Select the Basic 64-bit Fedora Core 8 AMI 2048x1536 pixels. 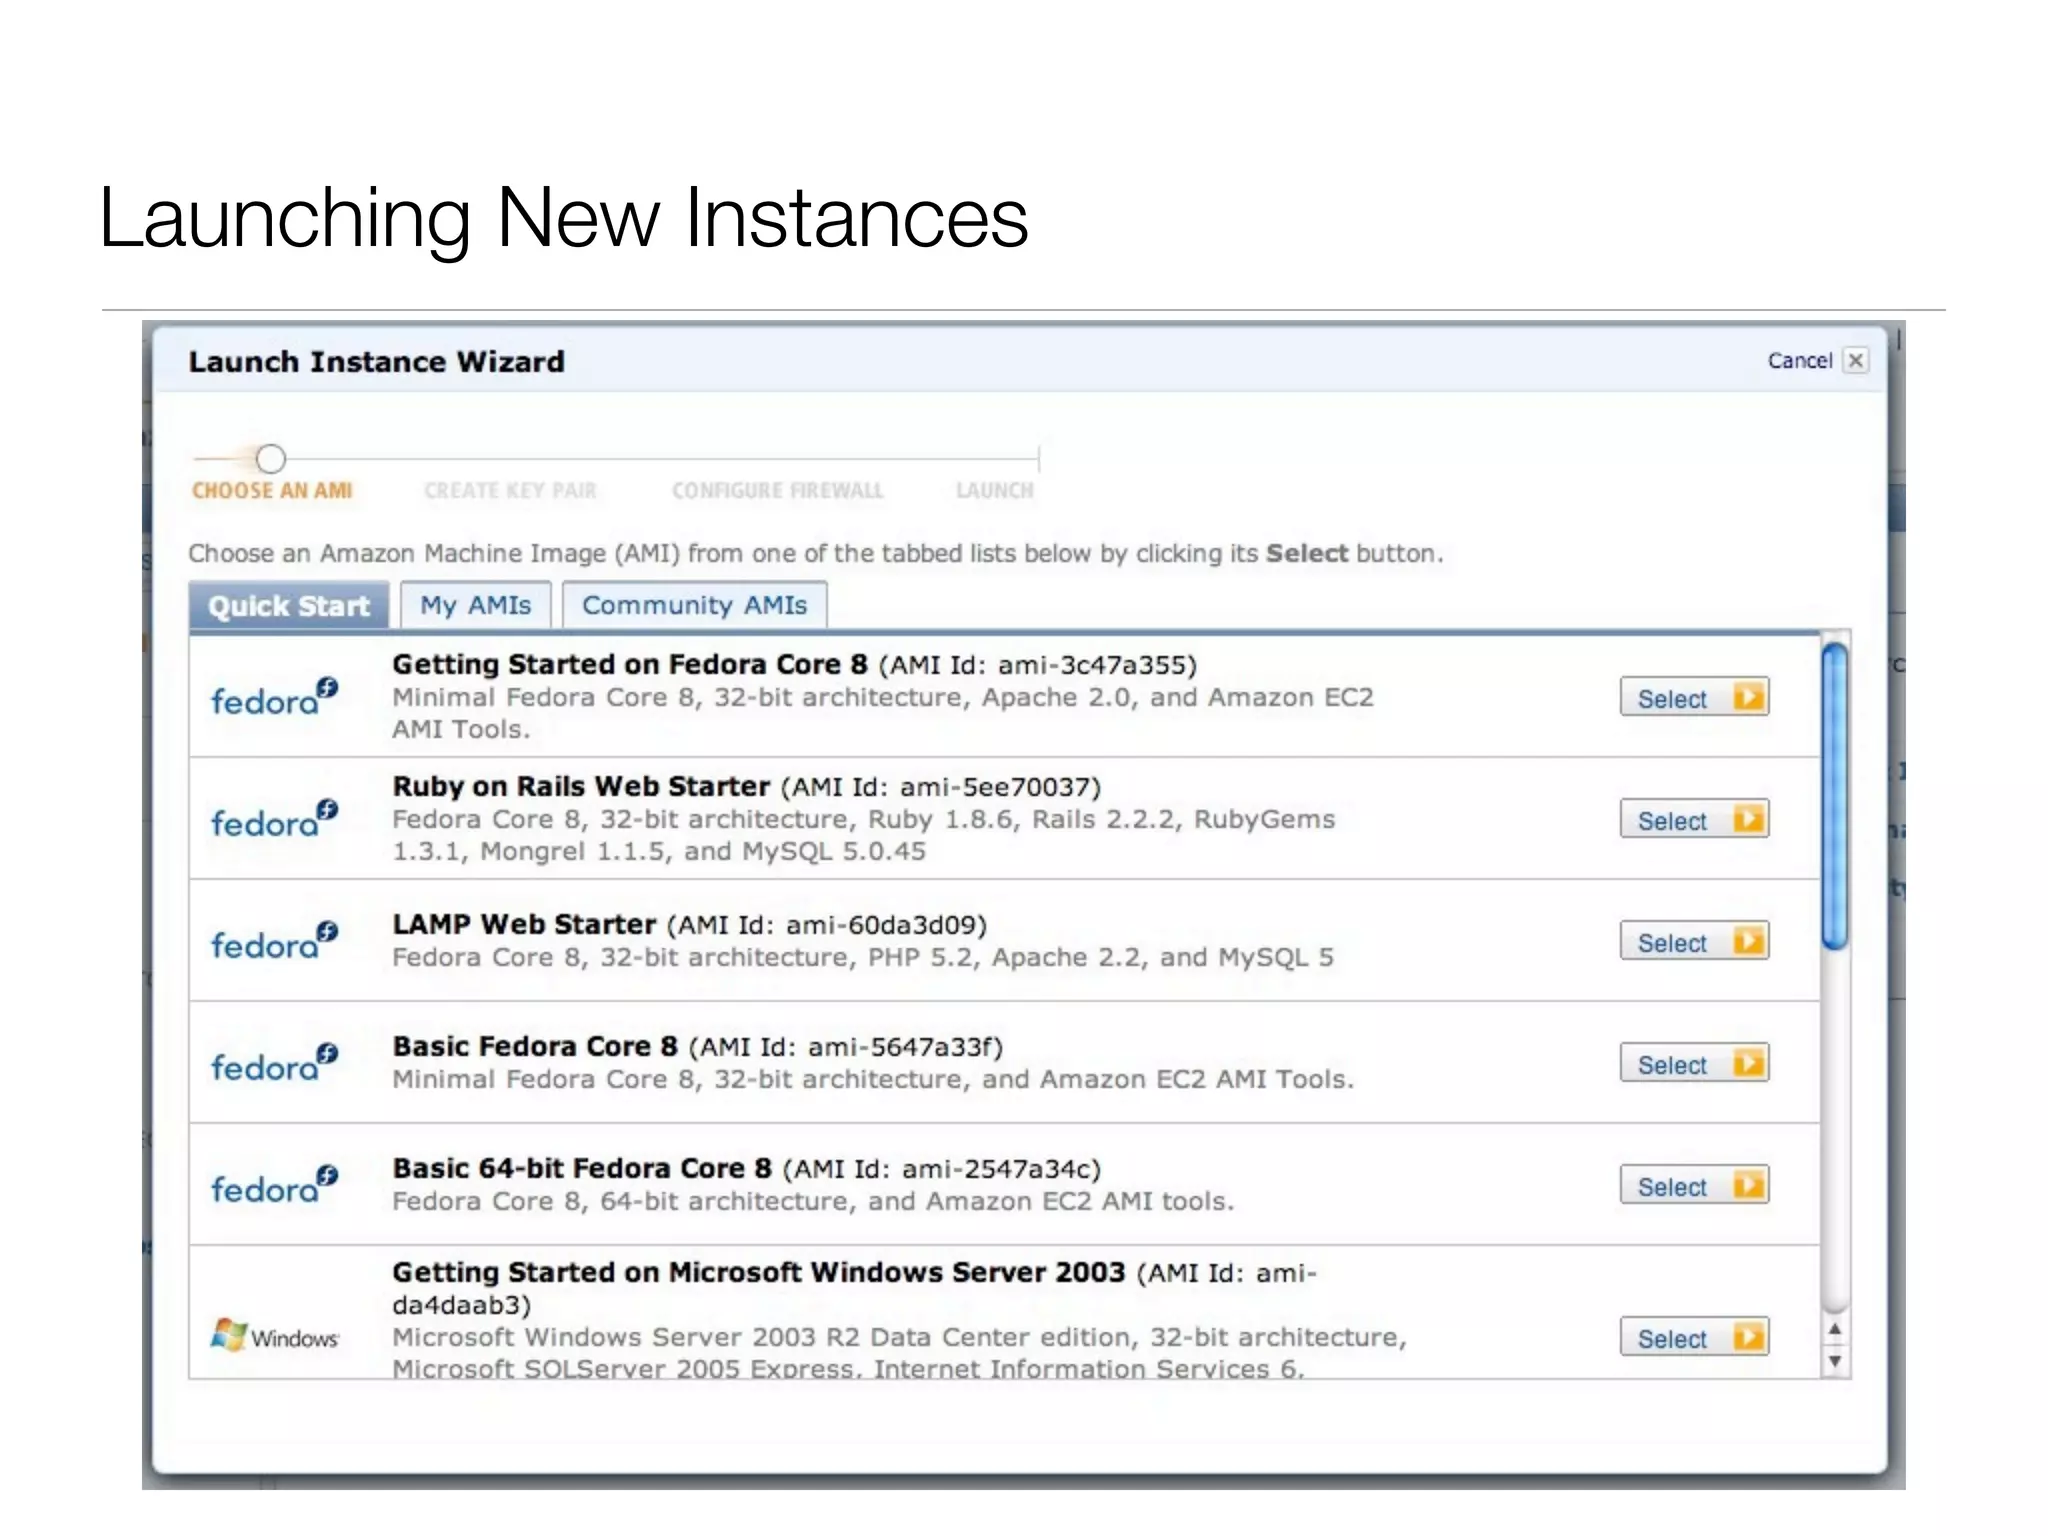(1694, 1186)
